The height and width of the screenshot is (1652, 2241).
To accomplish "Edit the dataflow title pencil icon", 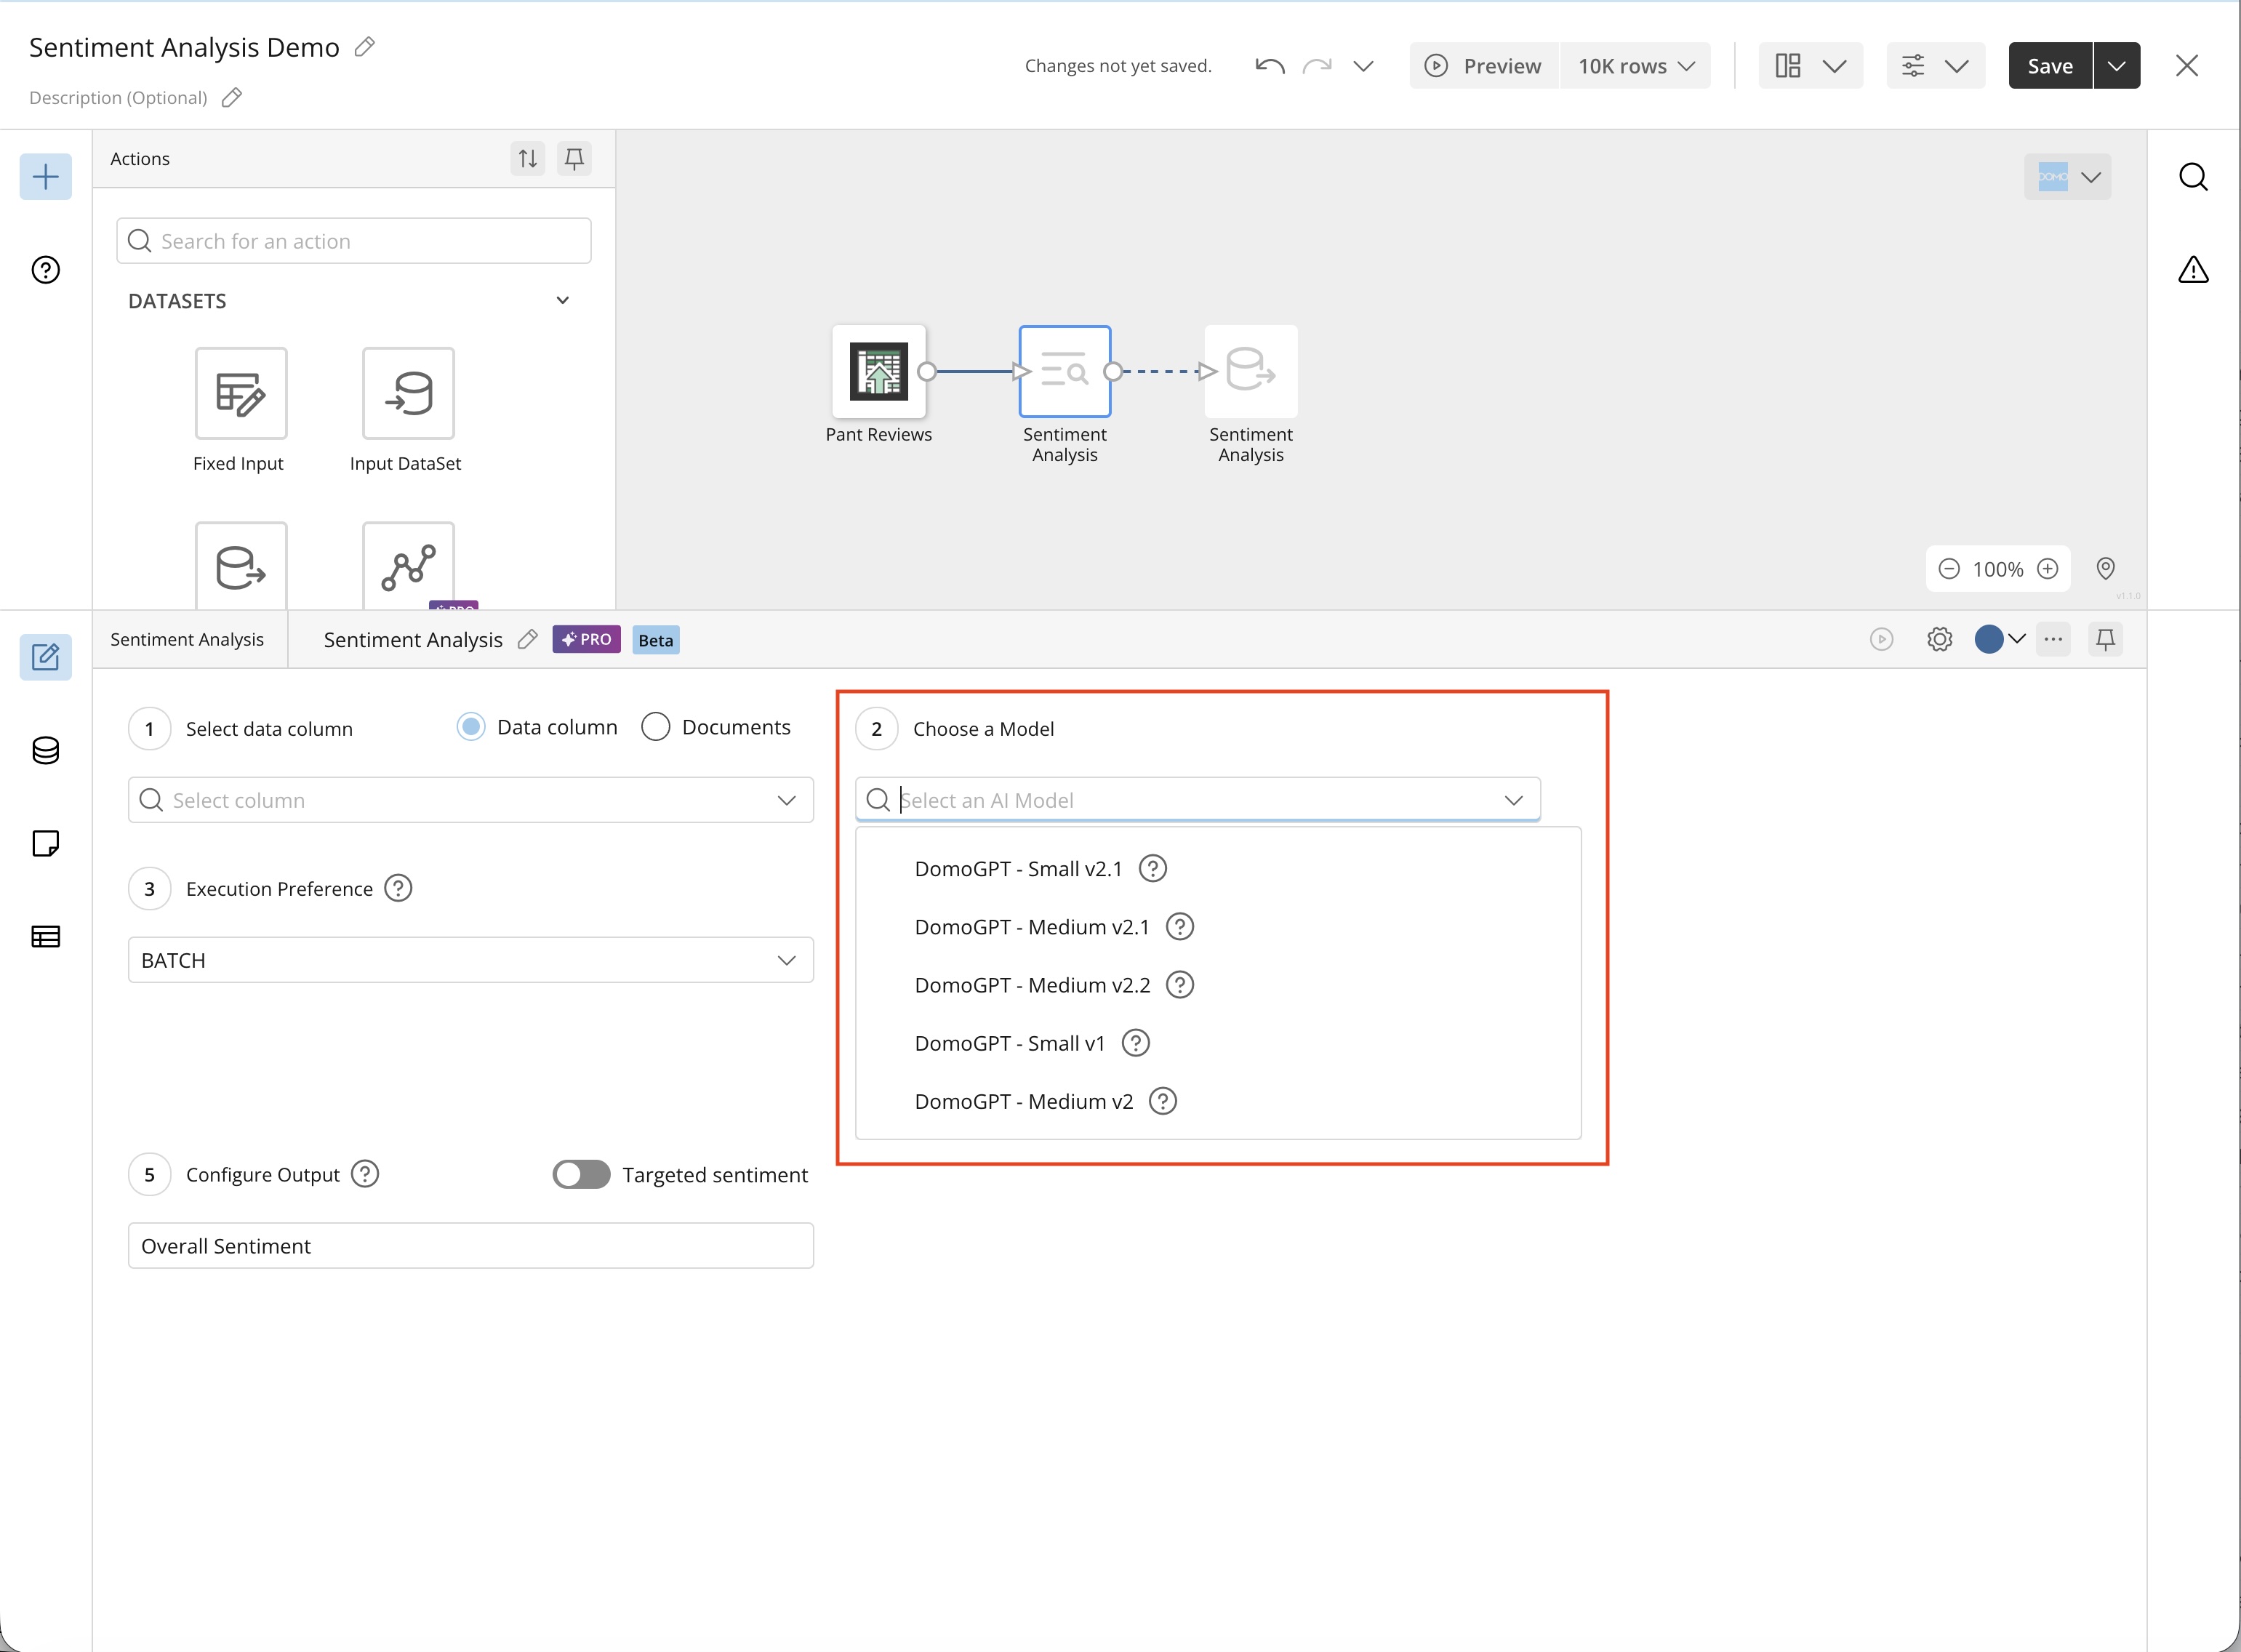I will click(365, 47).
